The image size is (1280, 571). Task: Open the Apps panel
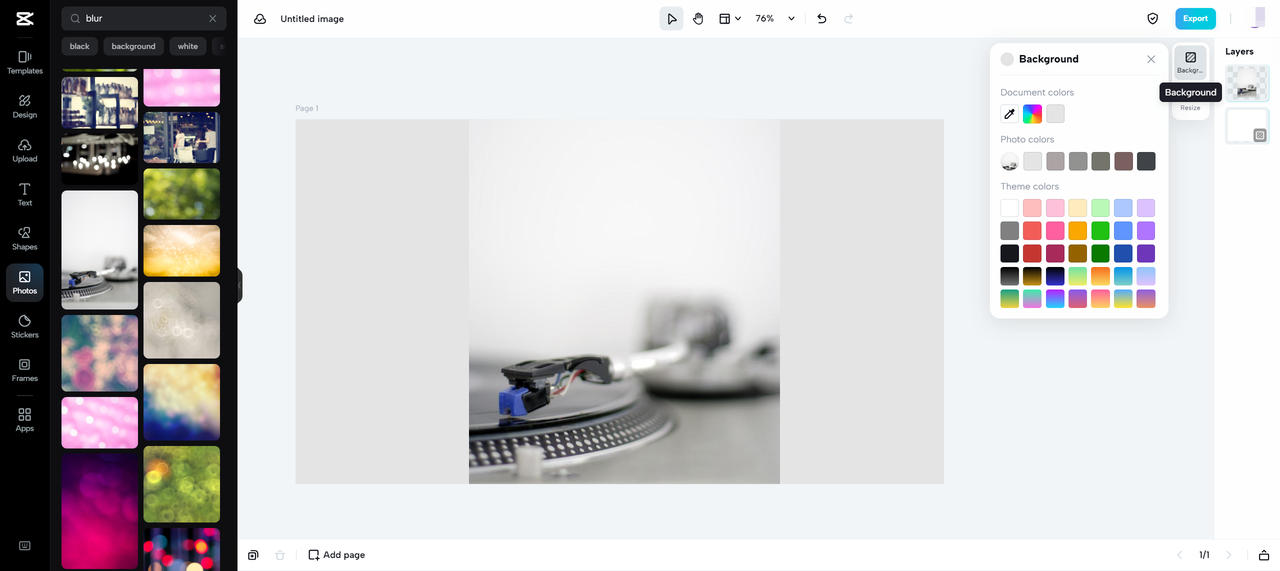(x=25, y=419)
